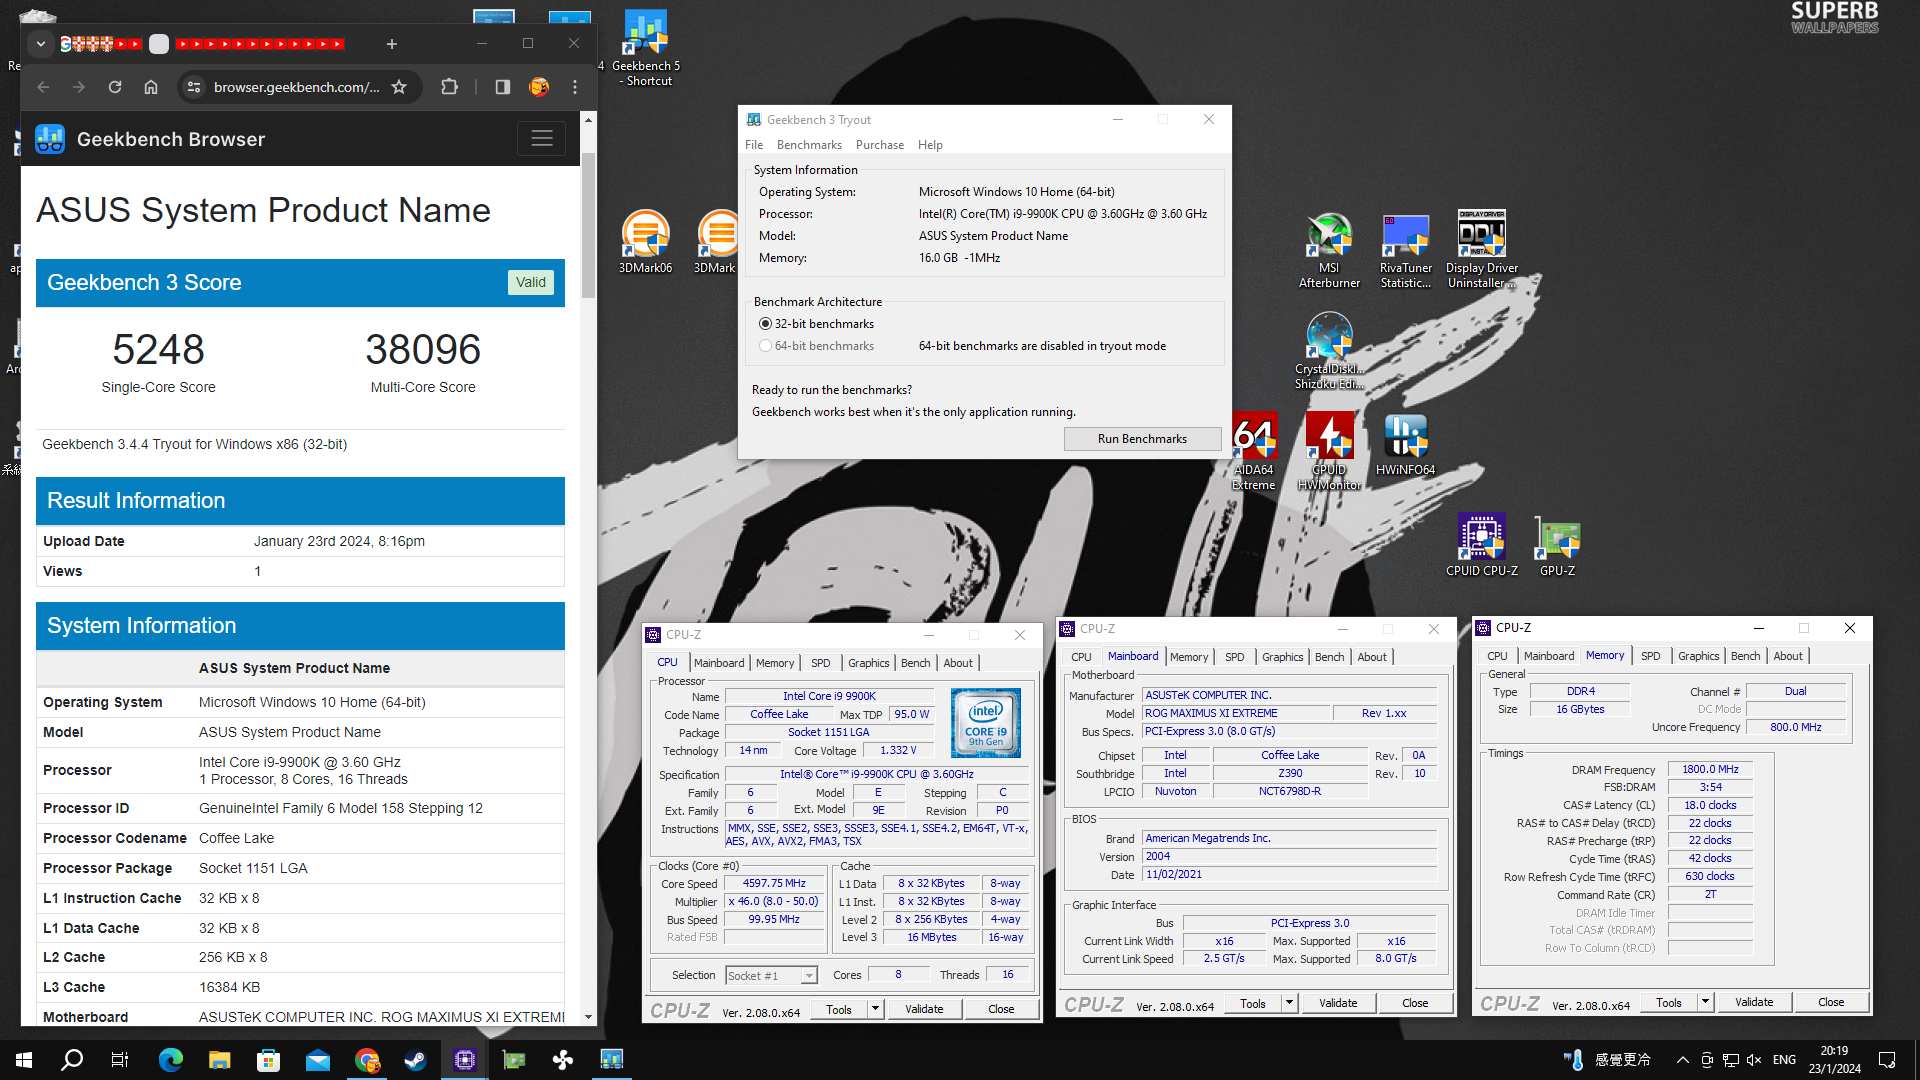Image resolution: width=1920 pixels, height=1080 pixels.
Task: Expand browser tab search chevron
Action: [x=40, y=44]
